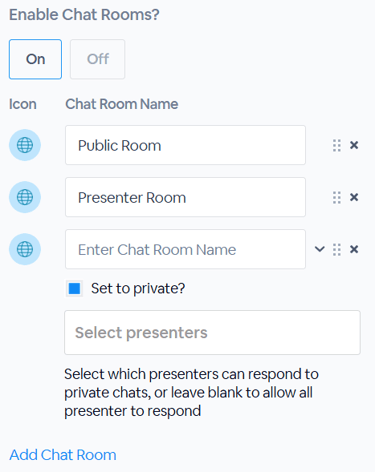Click the Chat Room Name column header
This screenshot has height=472, width=375.
point(122,104)
